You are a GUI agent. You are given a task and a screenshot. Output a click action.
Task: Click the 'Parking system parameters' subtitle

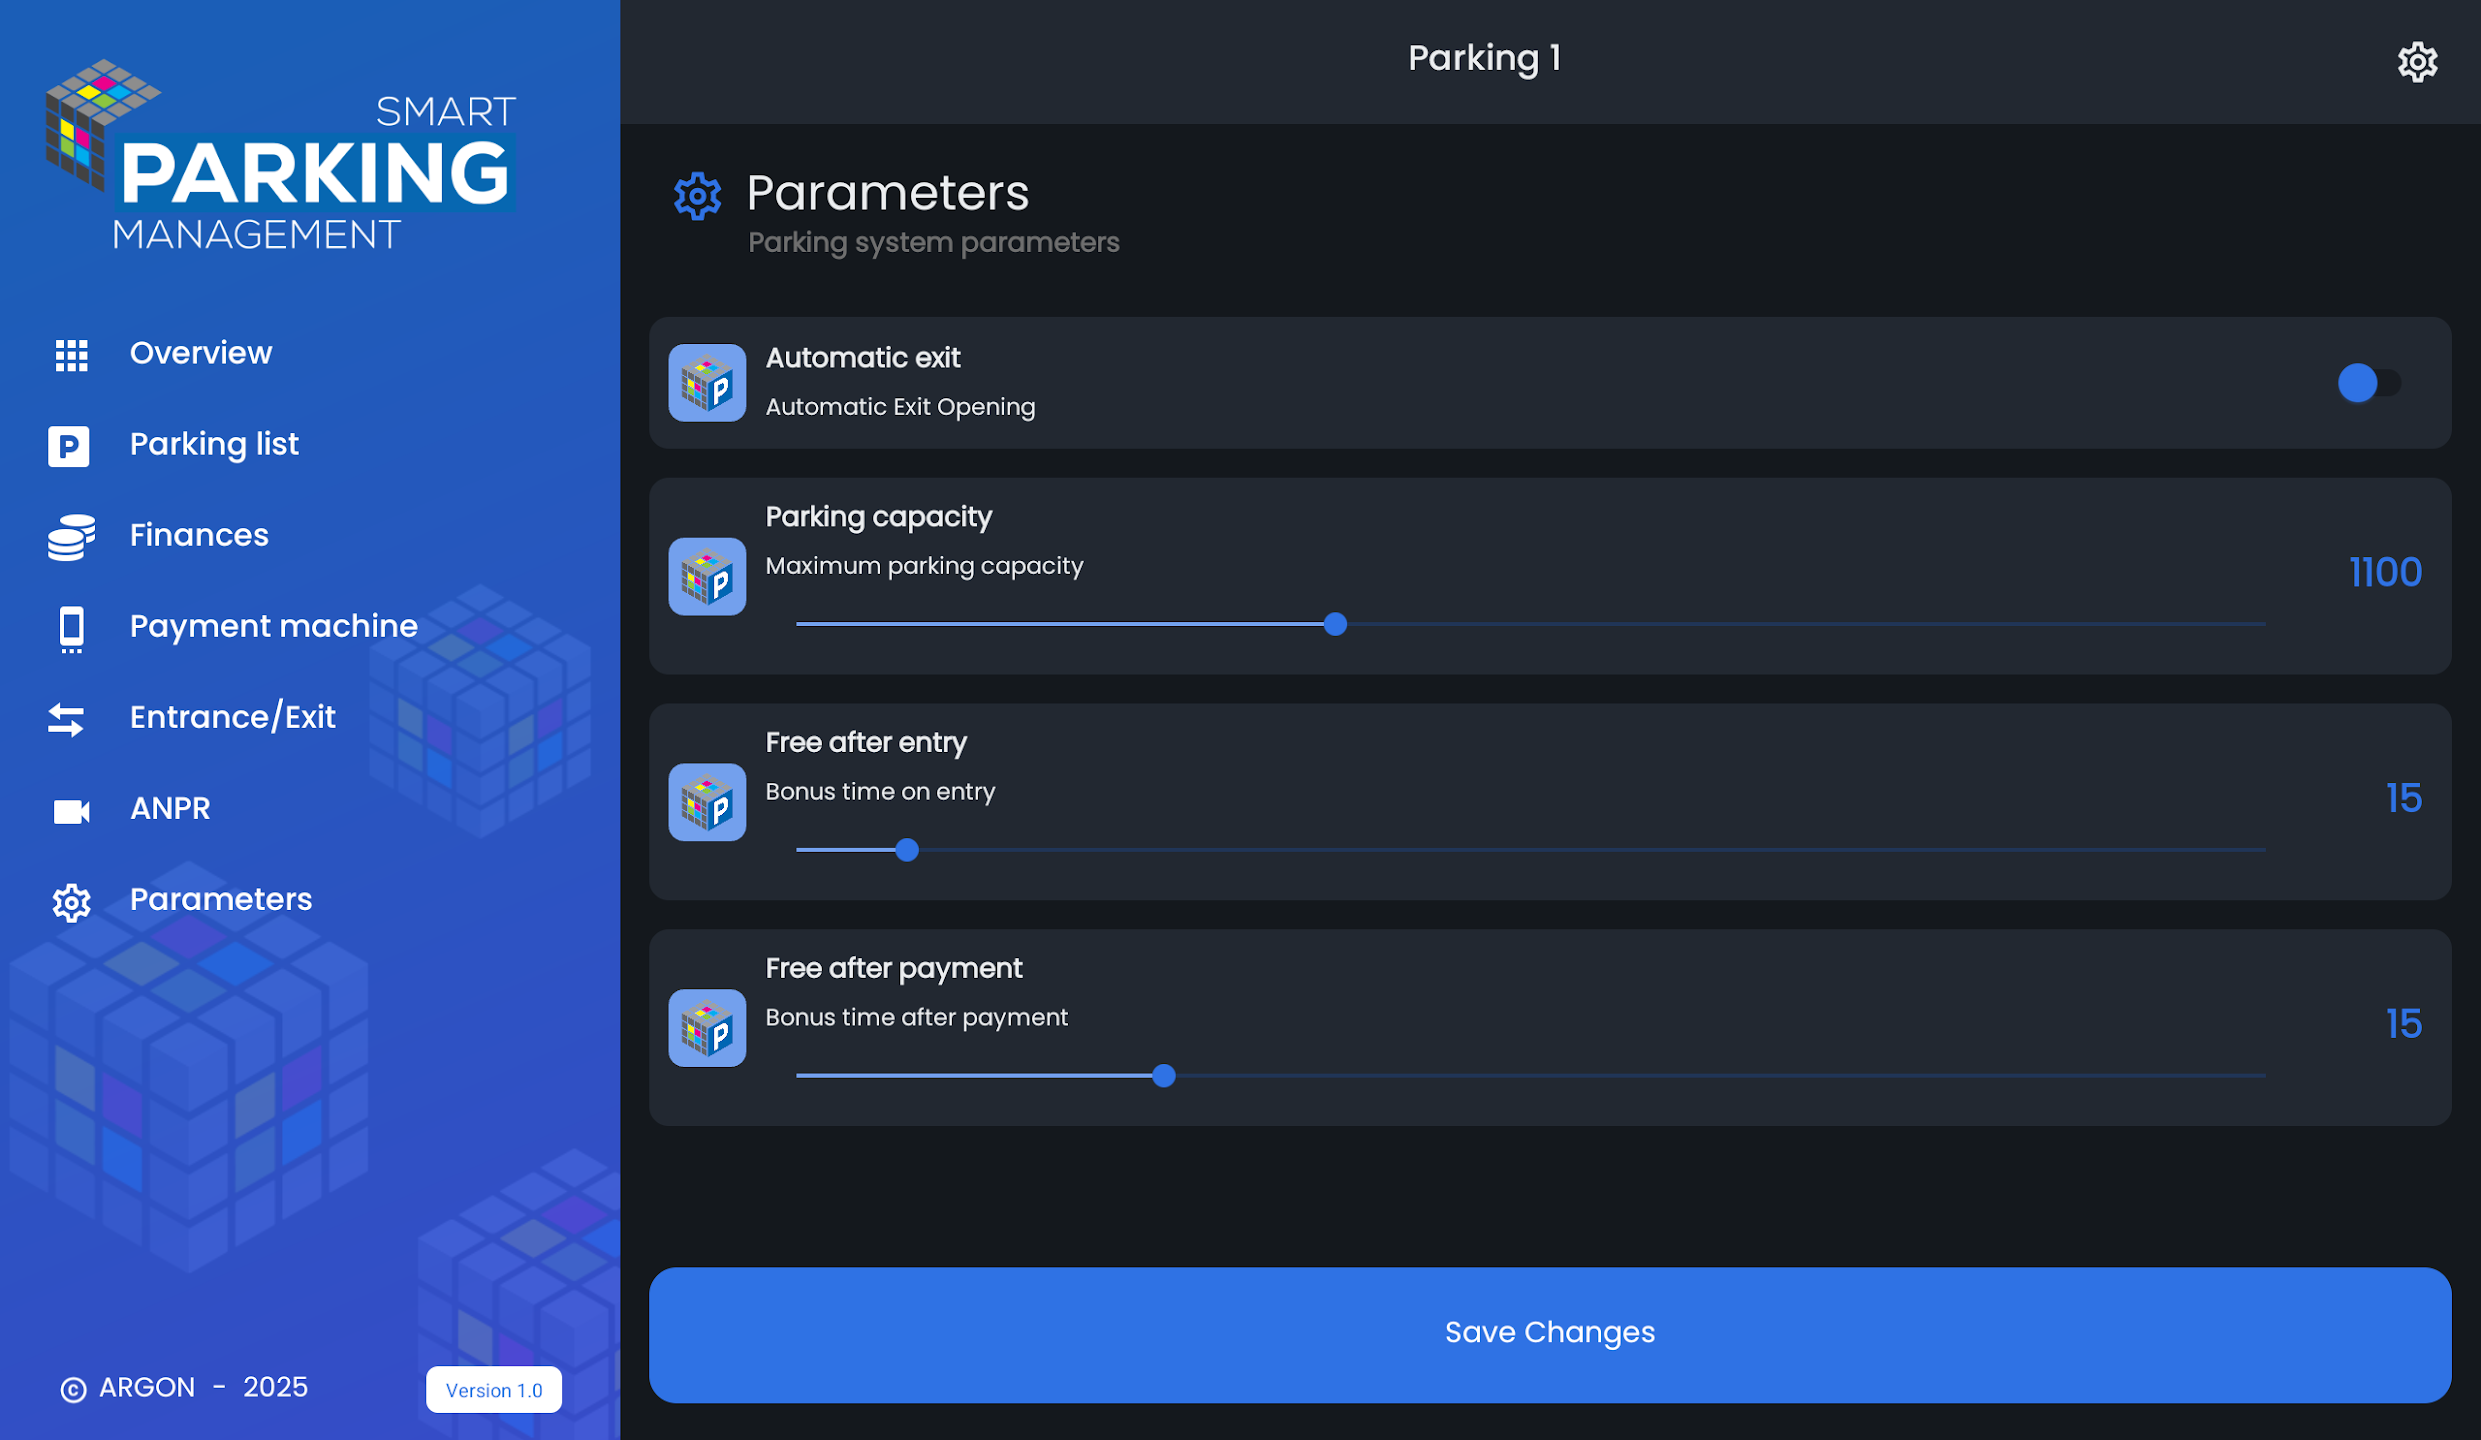click(x=933, y=243)
